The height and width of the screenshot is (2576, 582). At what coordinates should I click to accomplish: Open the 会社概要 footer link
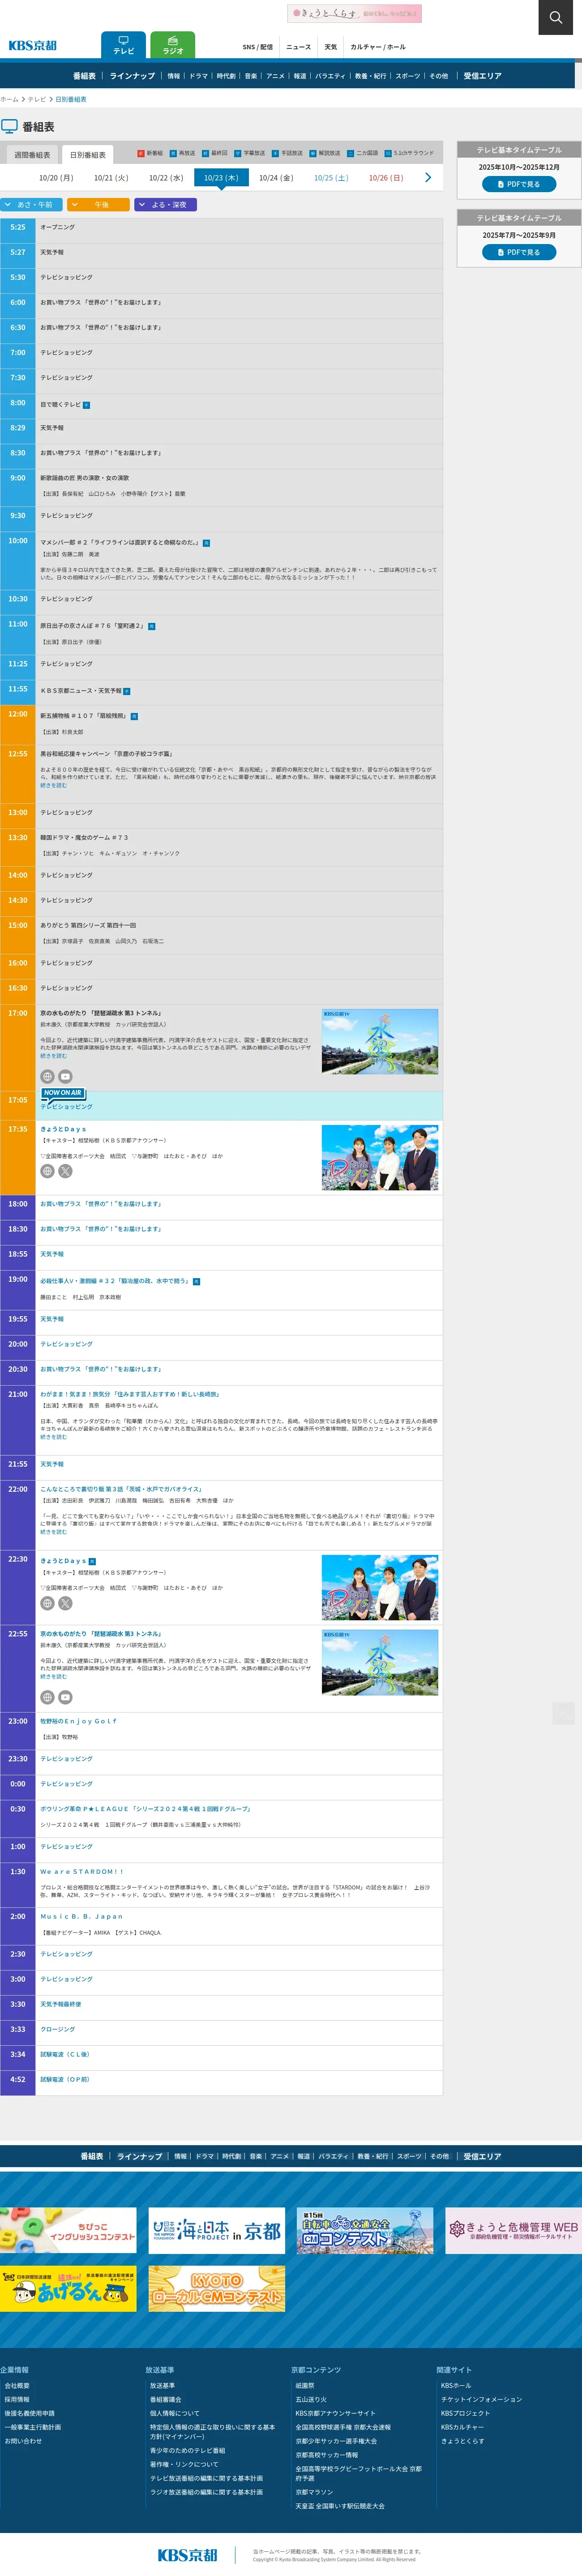pos(17,2386)
